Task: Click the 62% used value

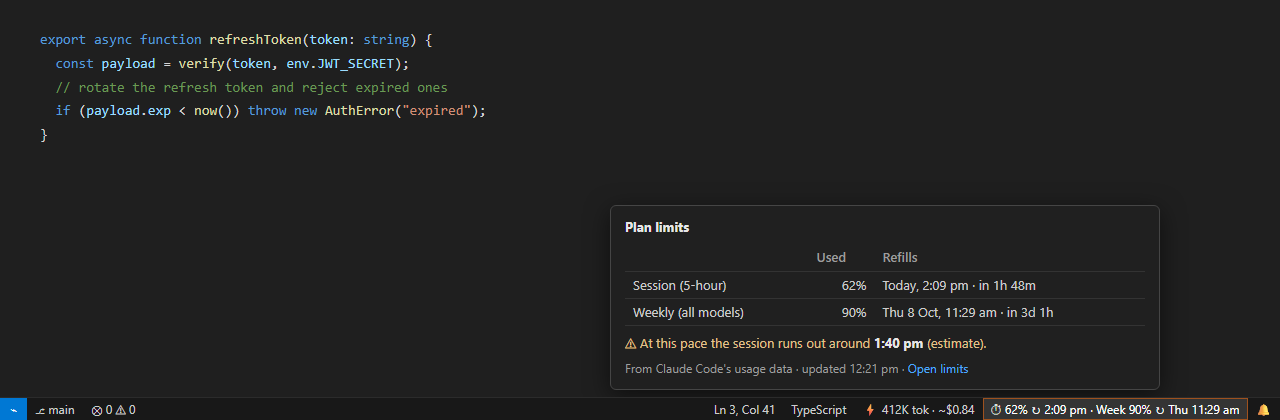Action: [x=854, y=285]
